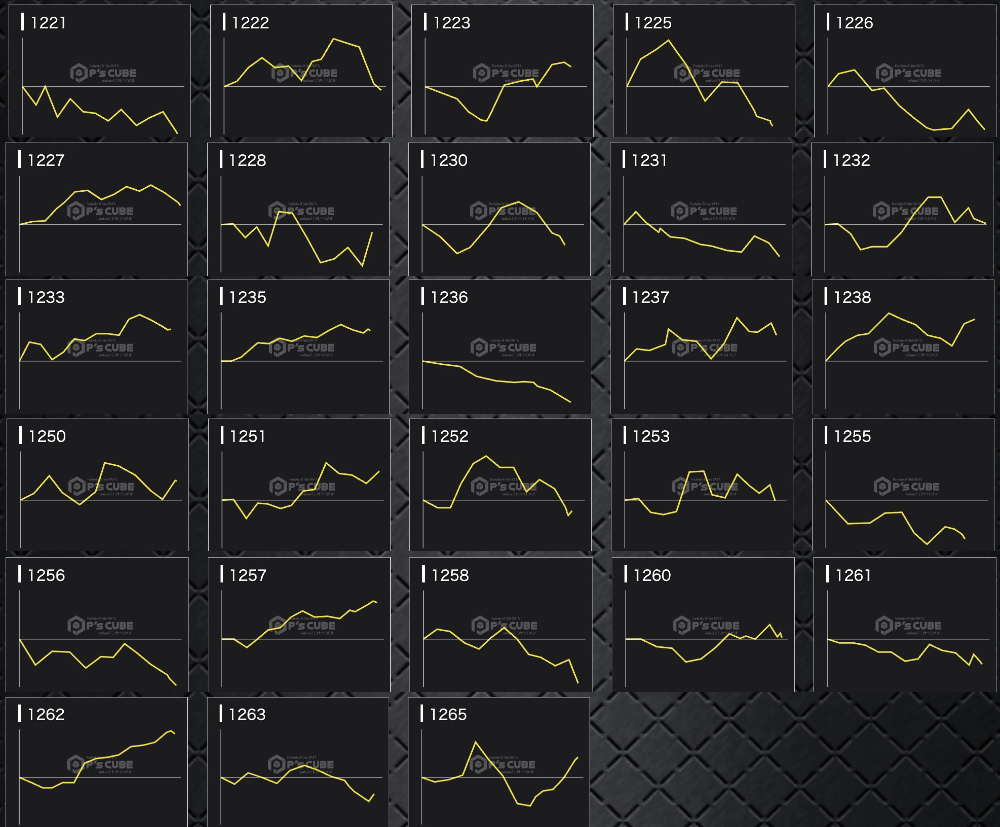Open the machine 1265 graph
Screen dimensions: 1000x827
coord(500,762)
